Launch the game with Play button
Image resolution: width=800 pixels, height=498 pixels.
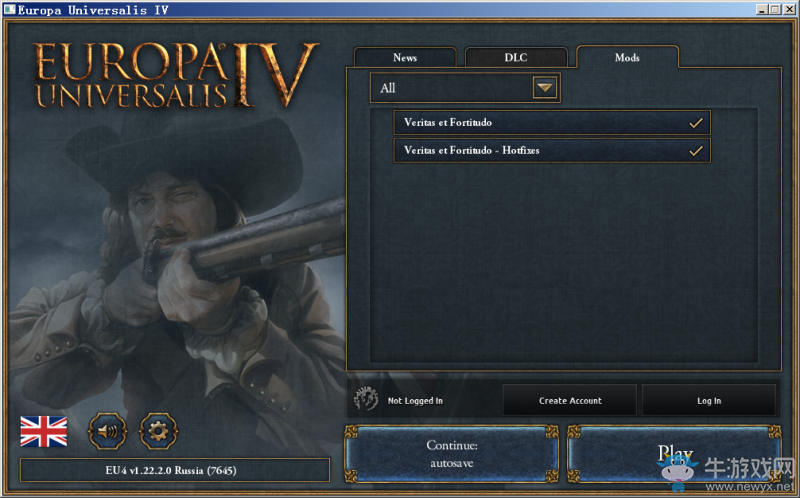click(674, 454)
